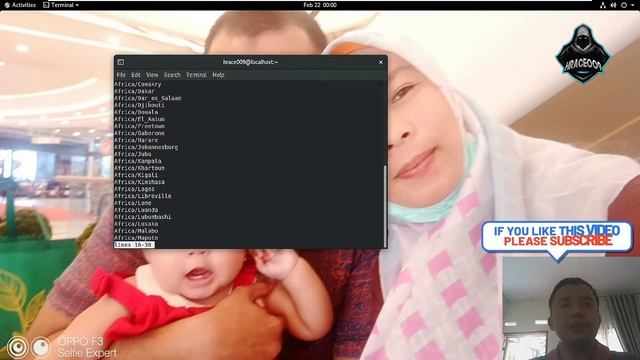Image resolution: width=640 pixels, height=360 pixels.
Task: Open the File menu
Action: pos(121,75)
